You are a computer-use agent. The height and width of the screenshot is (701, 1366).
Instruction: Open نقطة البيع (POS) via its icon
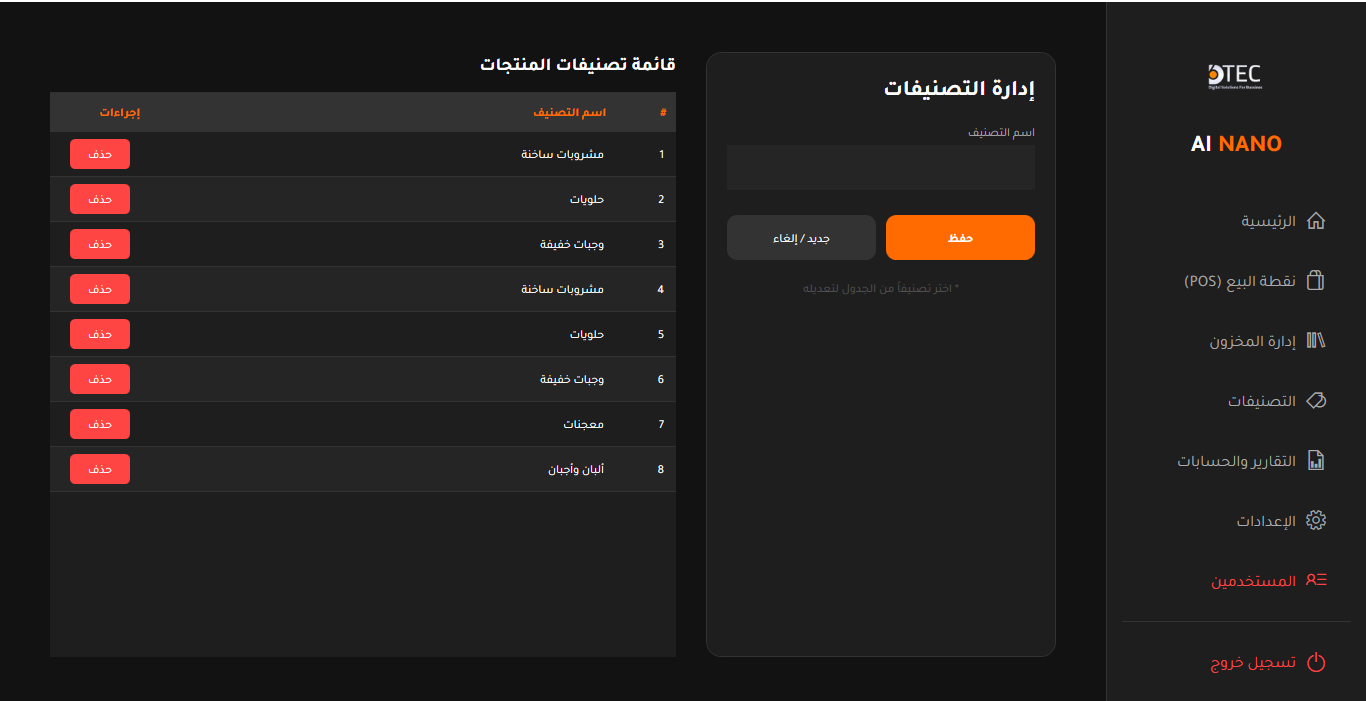point(1317,280)
